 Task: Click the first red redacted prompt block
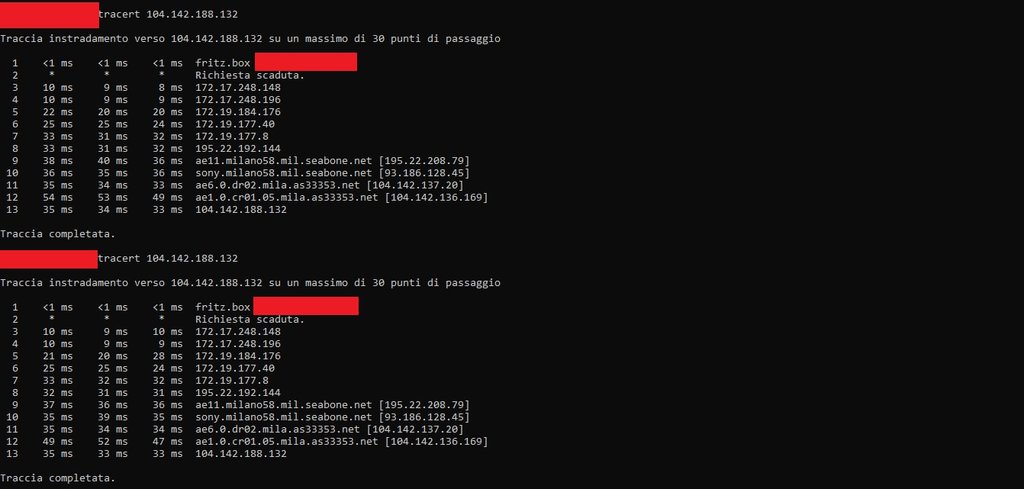click(x=50, y=14)
